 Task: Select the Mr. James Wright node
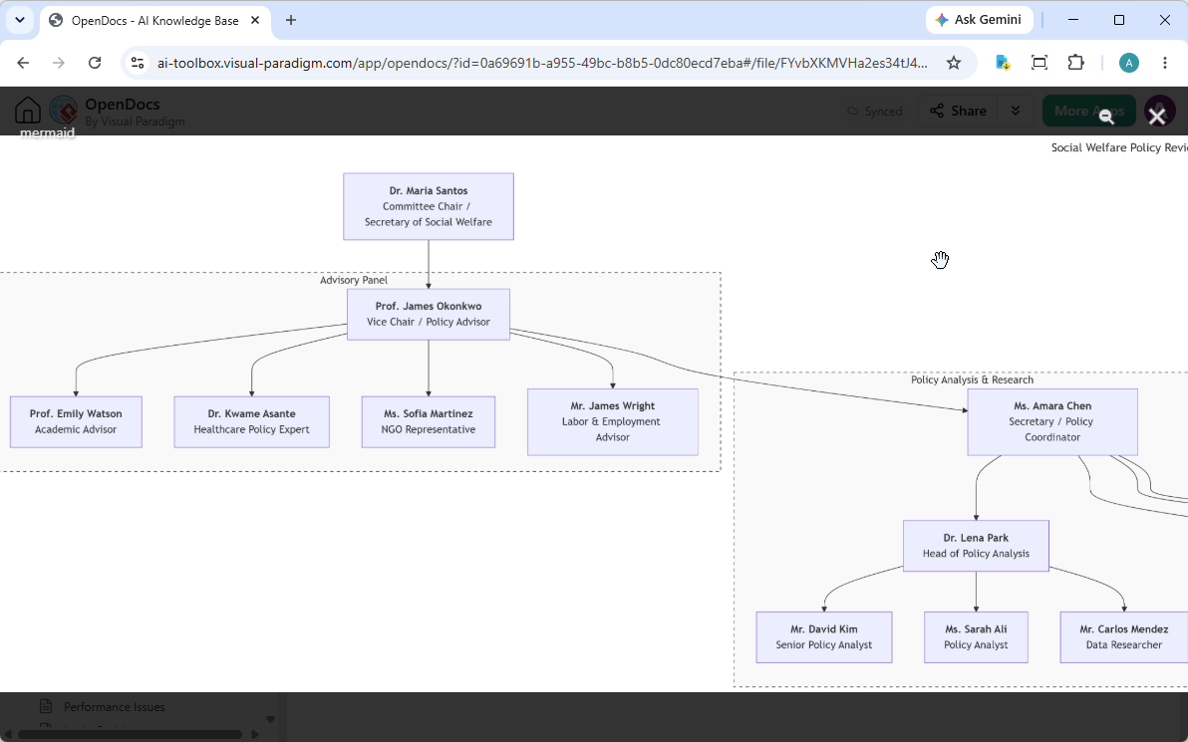(x=612, y=421)
